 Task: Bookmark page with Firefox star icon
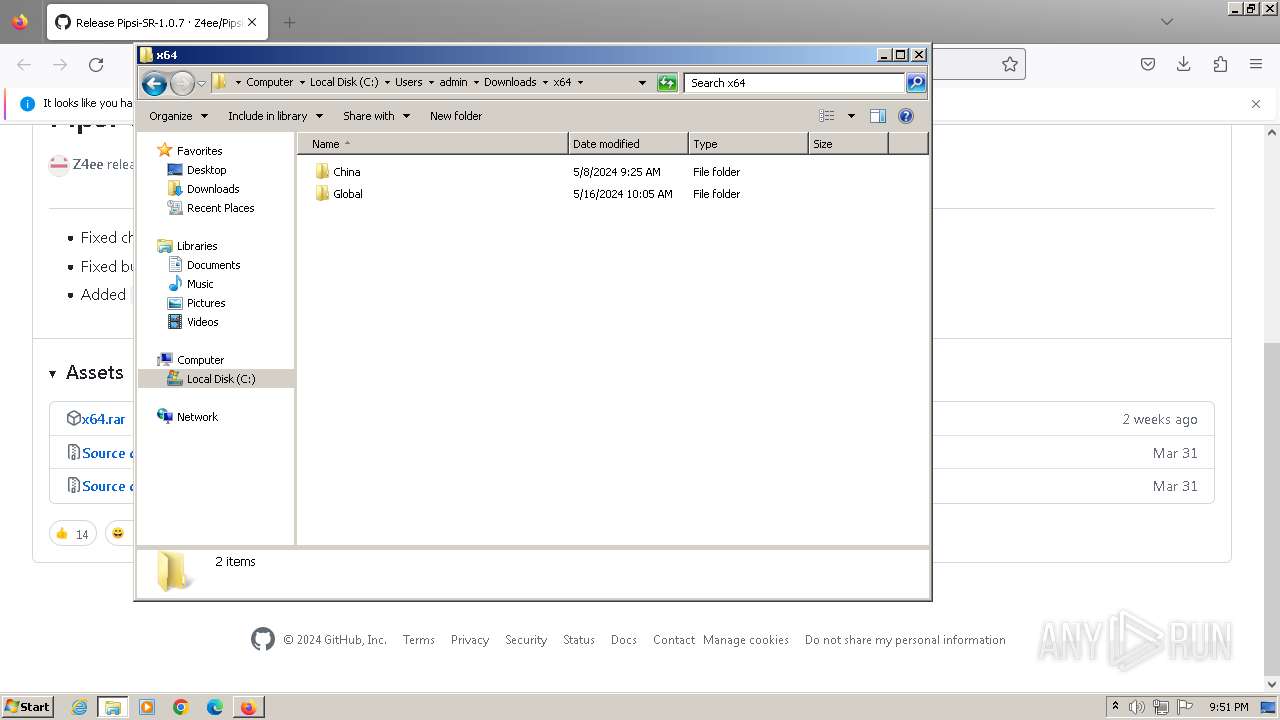1010,64
